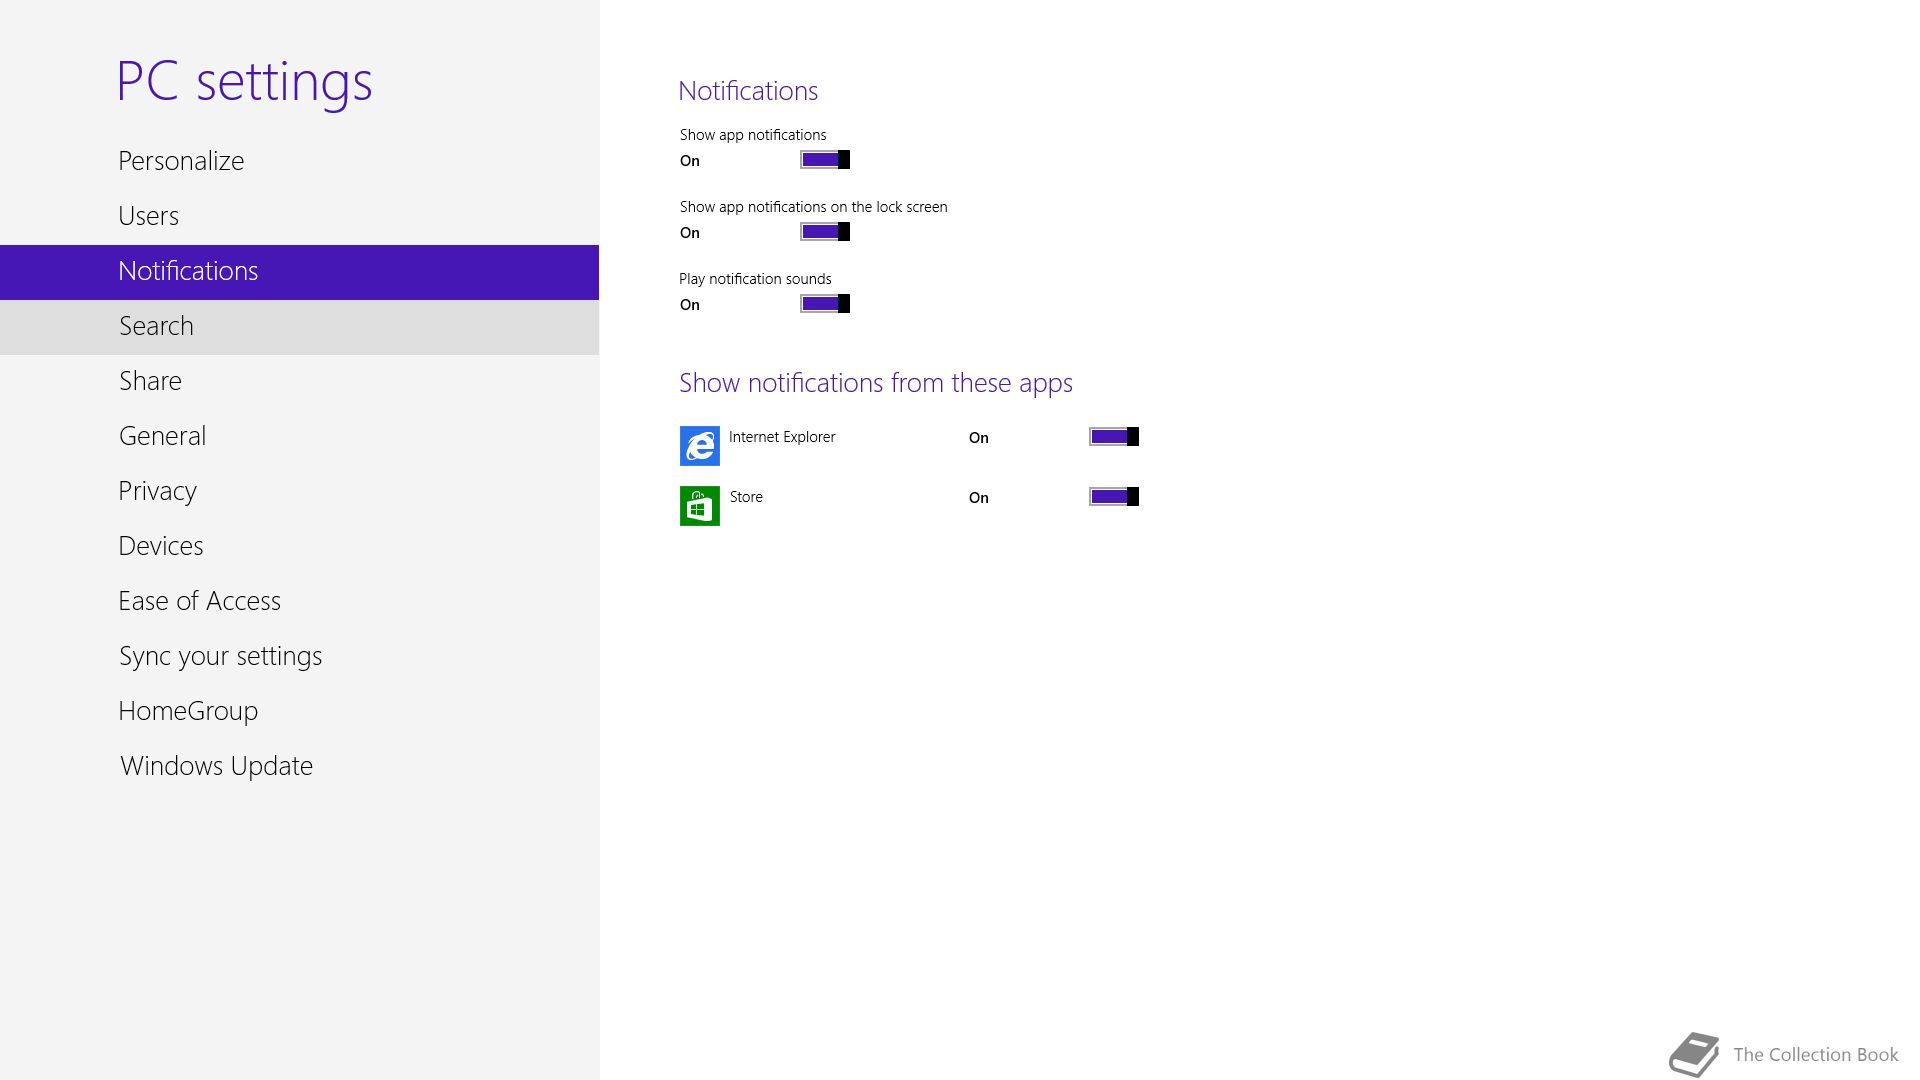Open Ease of Access settings
Viewport: 1920px width, 1080px height.
[x=299, y=602]
